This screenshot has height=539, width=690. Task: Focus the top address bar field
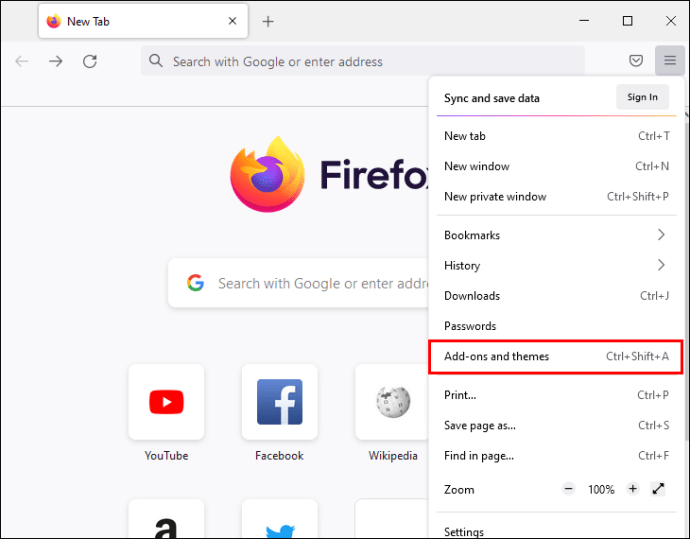click(363, 61)
